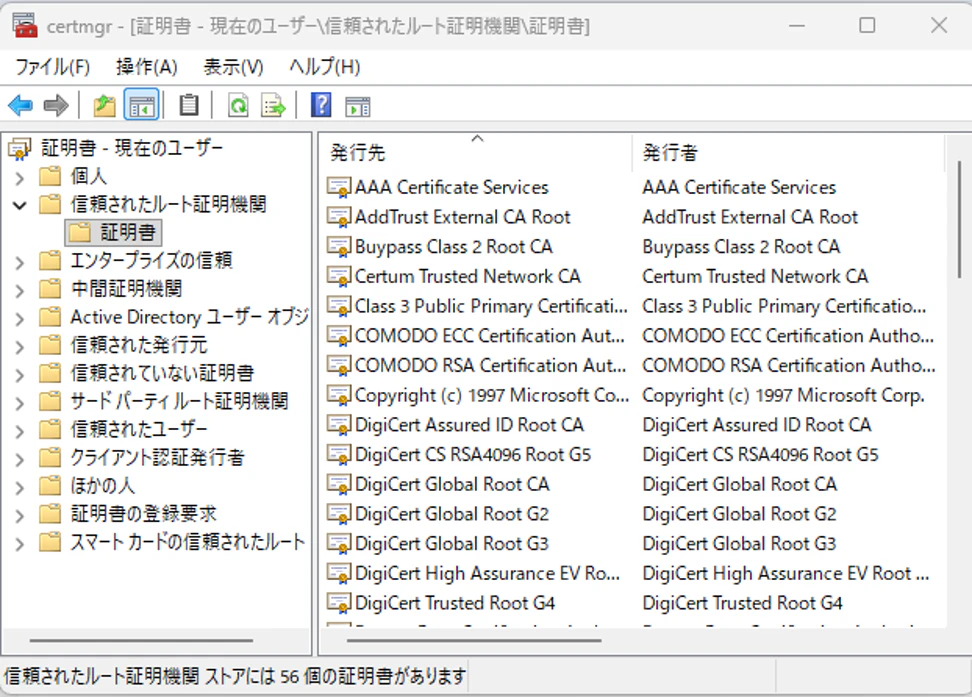Expand the クライアント認証発行者 node

click(x=19, y=459)
